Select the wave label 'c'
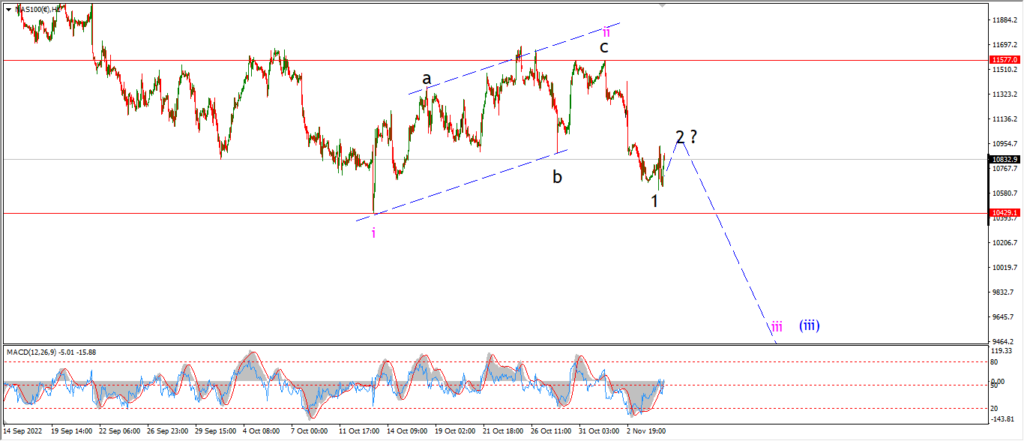This screenshot has height=441, width=1024. pyautogui.click(x=605, y=47)
